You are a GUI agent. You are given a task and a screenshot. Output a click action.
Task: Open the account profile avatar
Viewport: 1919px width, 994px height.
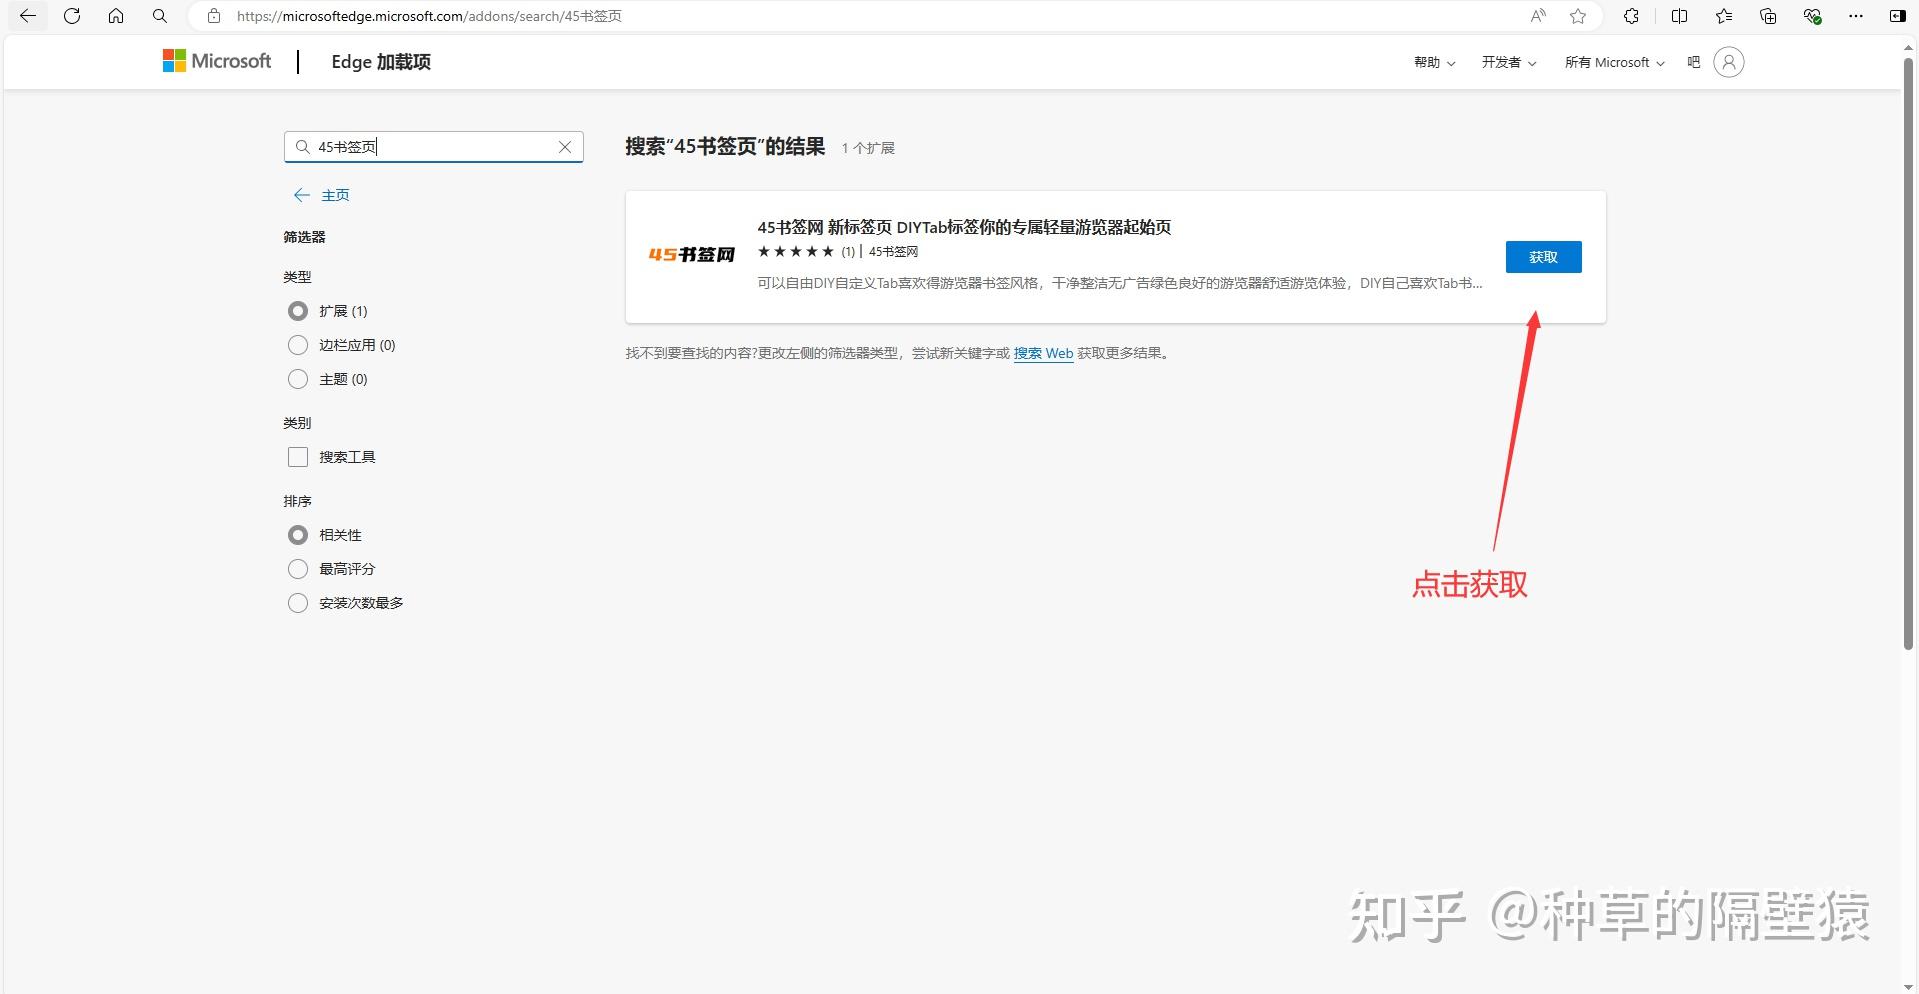coord(1728,62)
